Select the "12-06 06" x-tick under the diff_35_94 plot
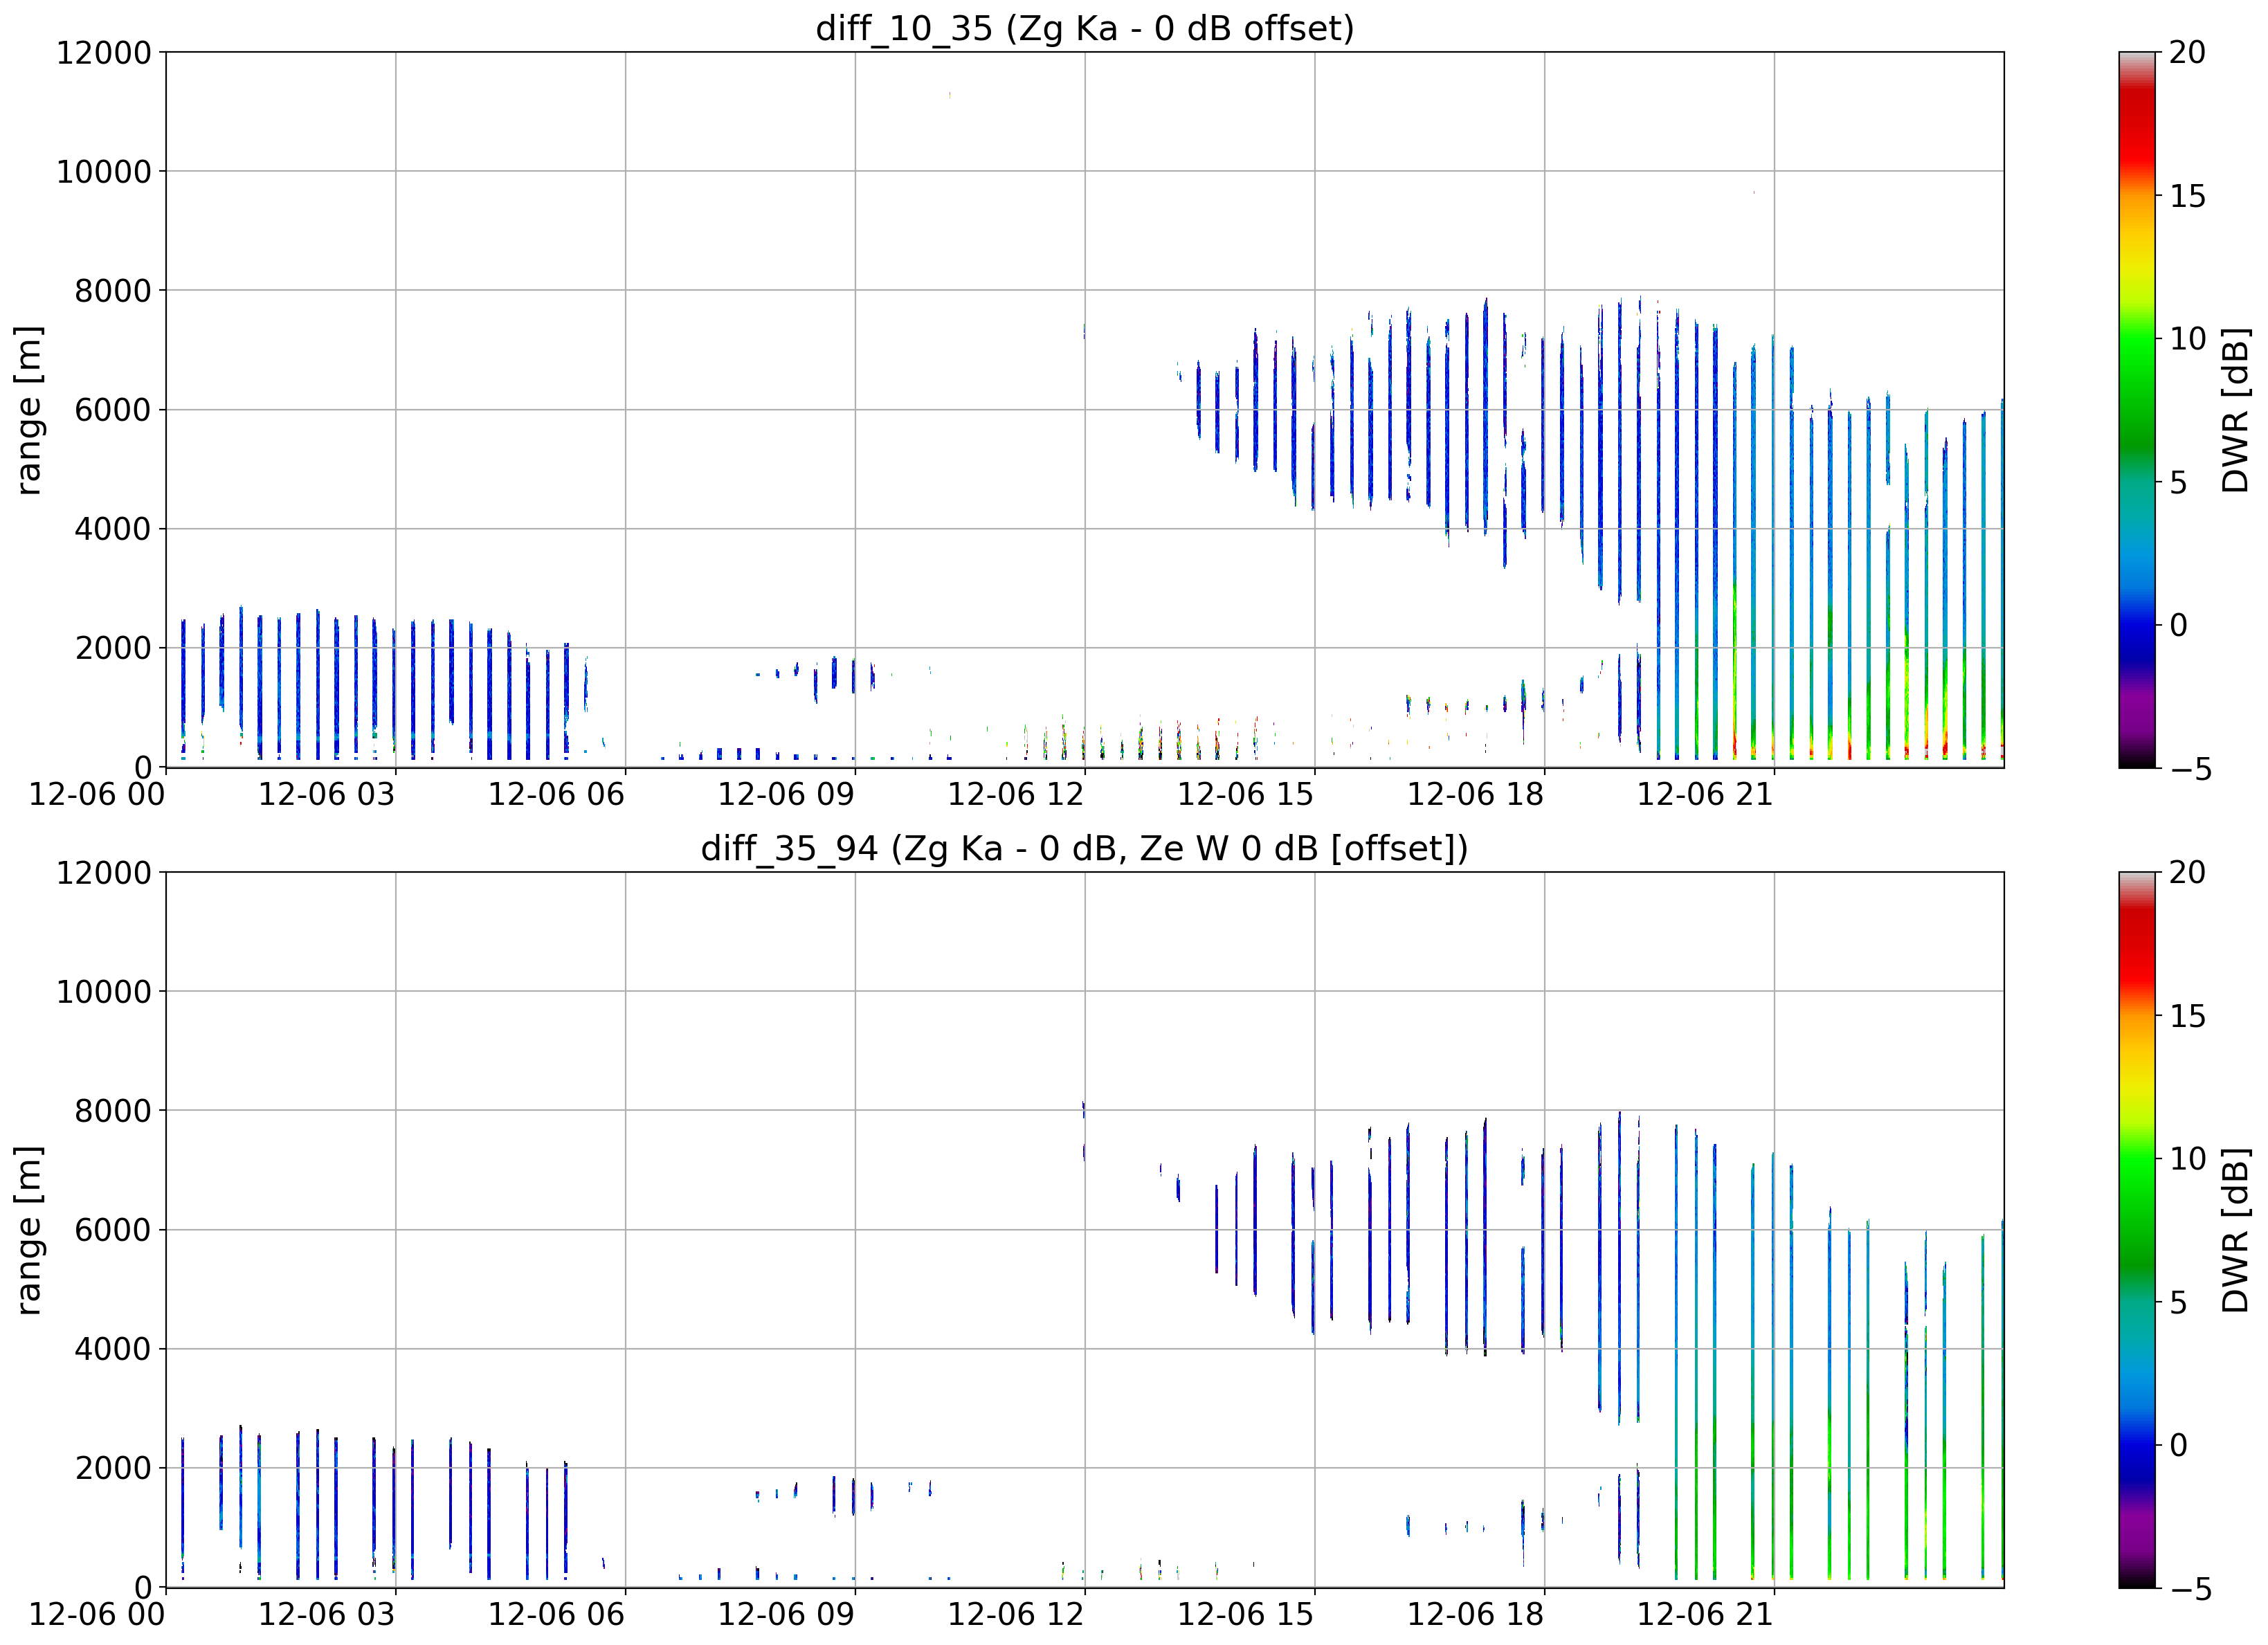This screenshot has width=2268, height=1645. [556, 1615]
